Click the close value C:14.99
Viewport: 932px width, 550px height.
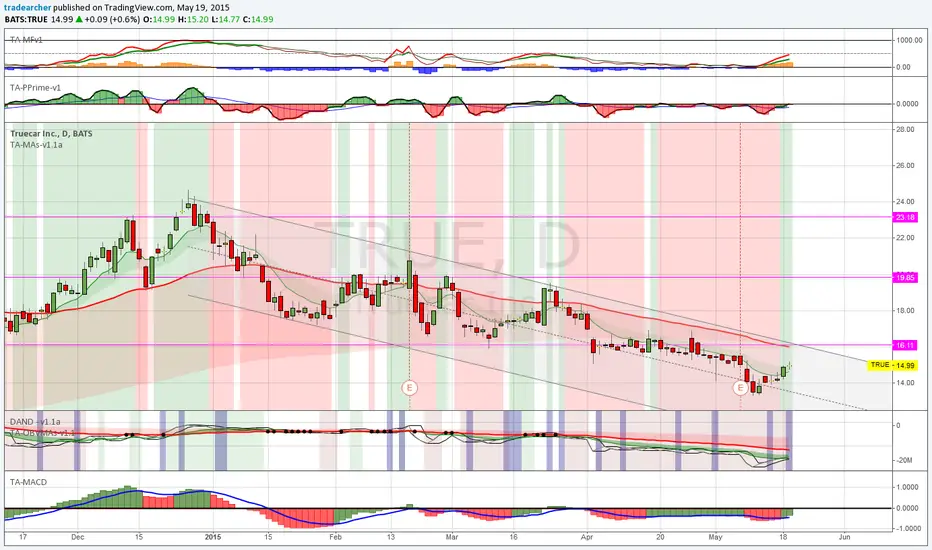(x=259, y=19)
